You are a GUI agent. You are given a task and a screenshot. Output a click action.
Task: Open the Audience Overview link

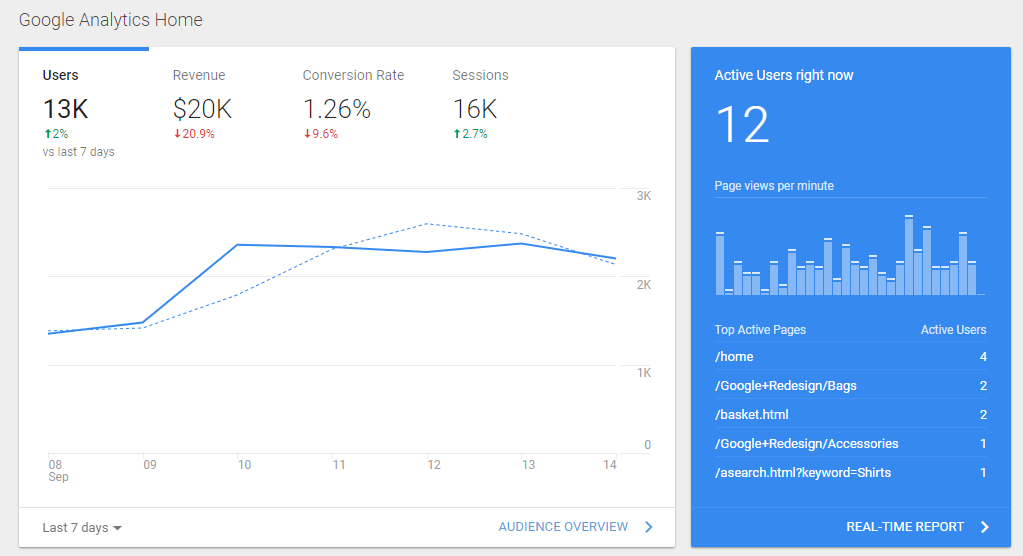(x=563, y=527)
